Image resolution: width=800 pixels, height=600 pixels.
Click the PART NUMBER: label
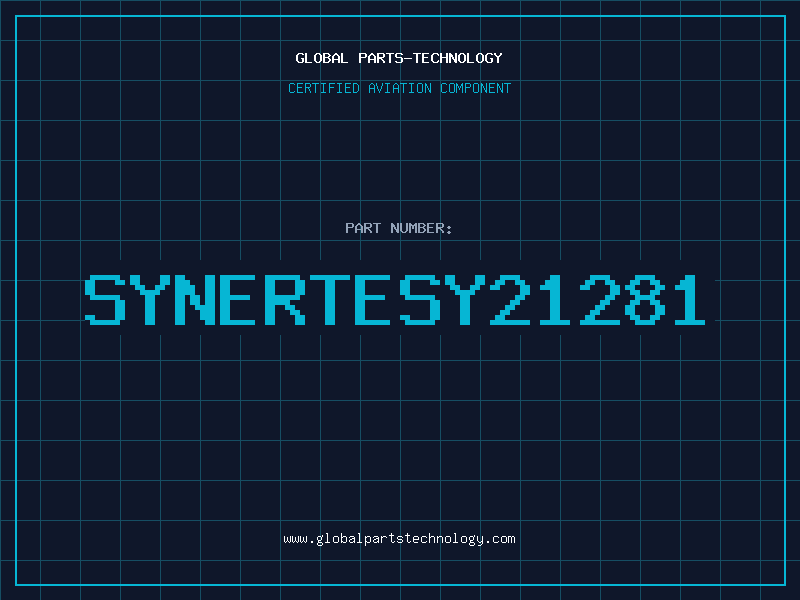tap(399, 228)
